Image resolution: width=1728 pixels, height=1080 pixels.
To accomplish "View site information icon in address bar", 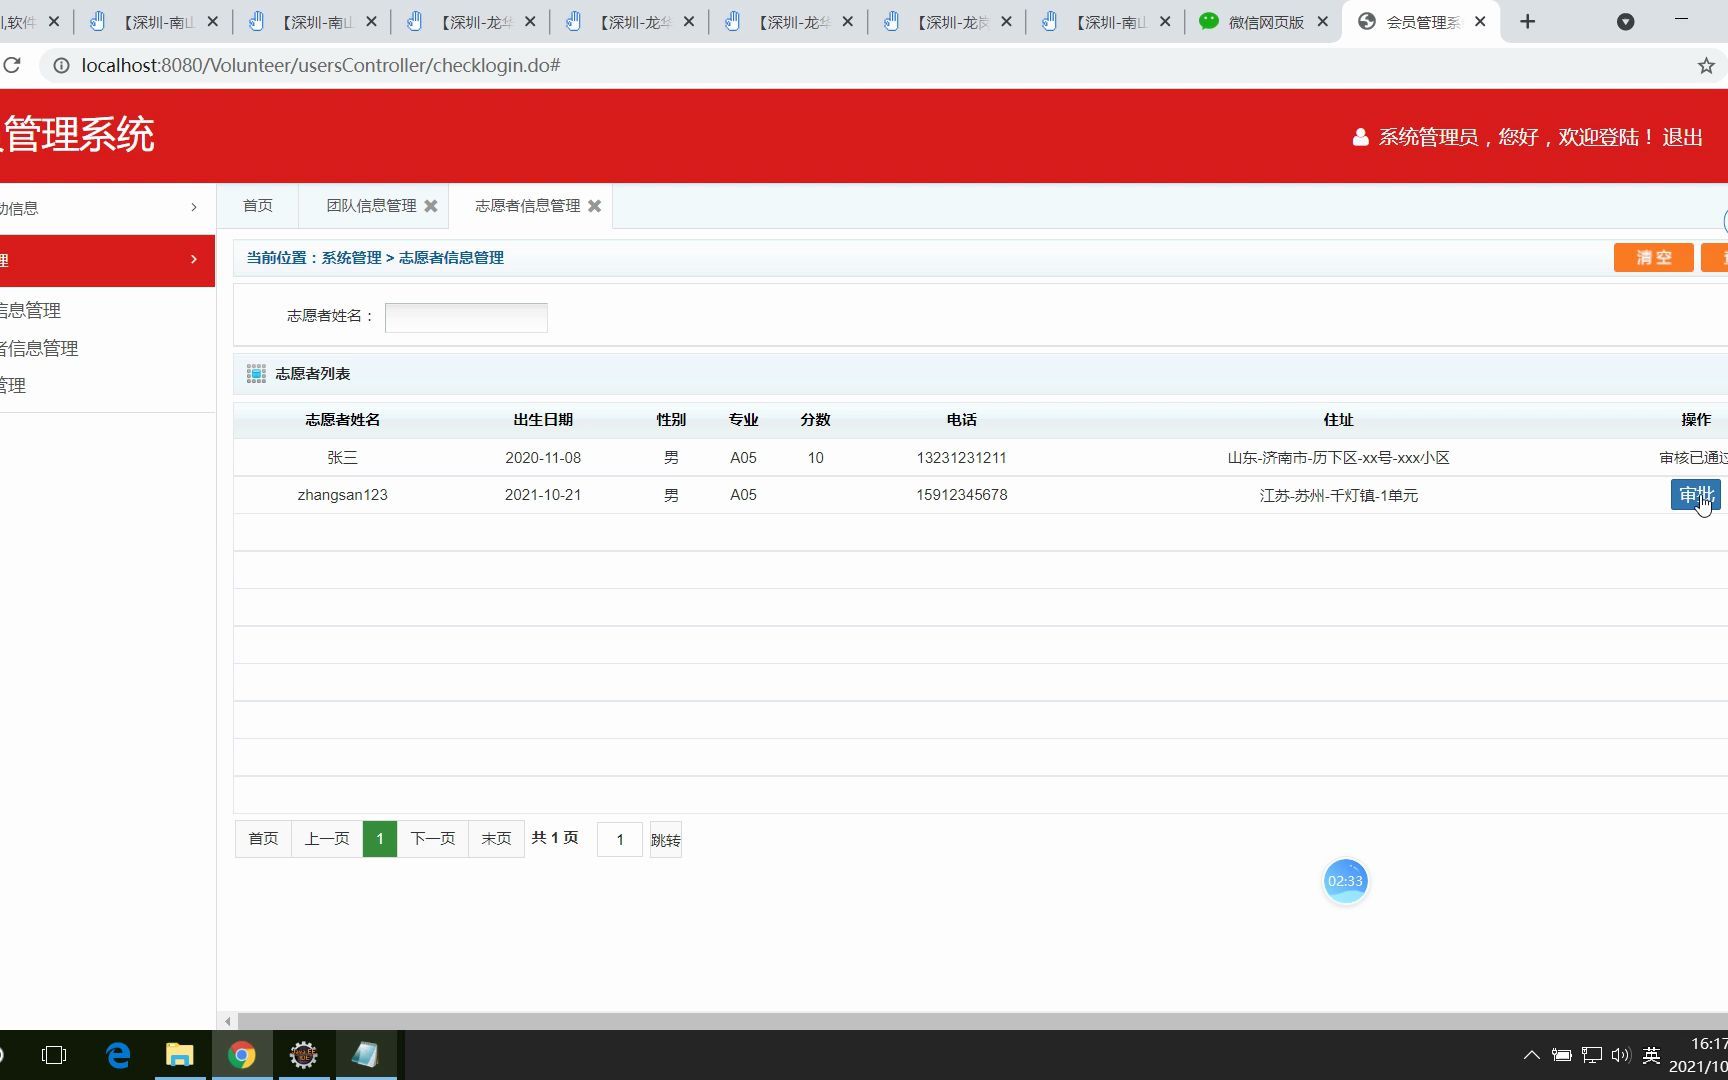I will tap(61, 65).
